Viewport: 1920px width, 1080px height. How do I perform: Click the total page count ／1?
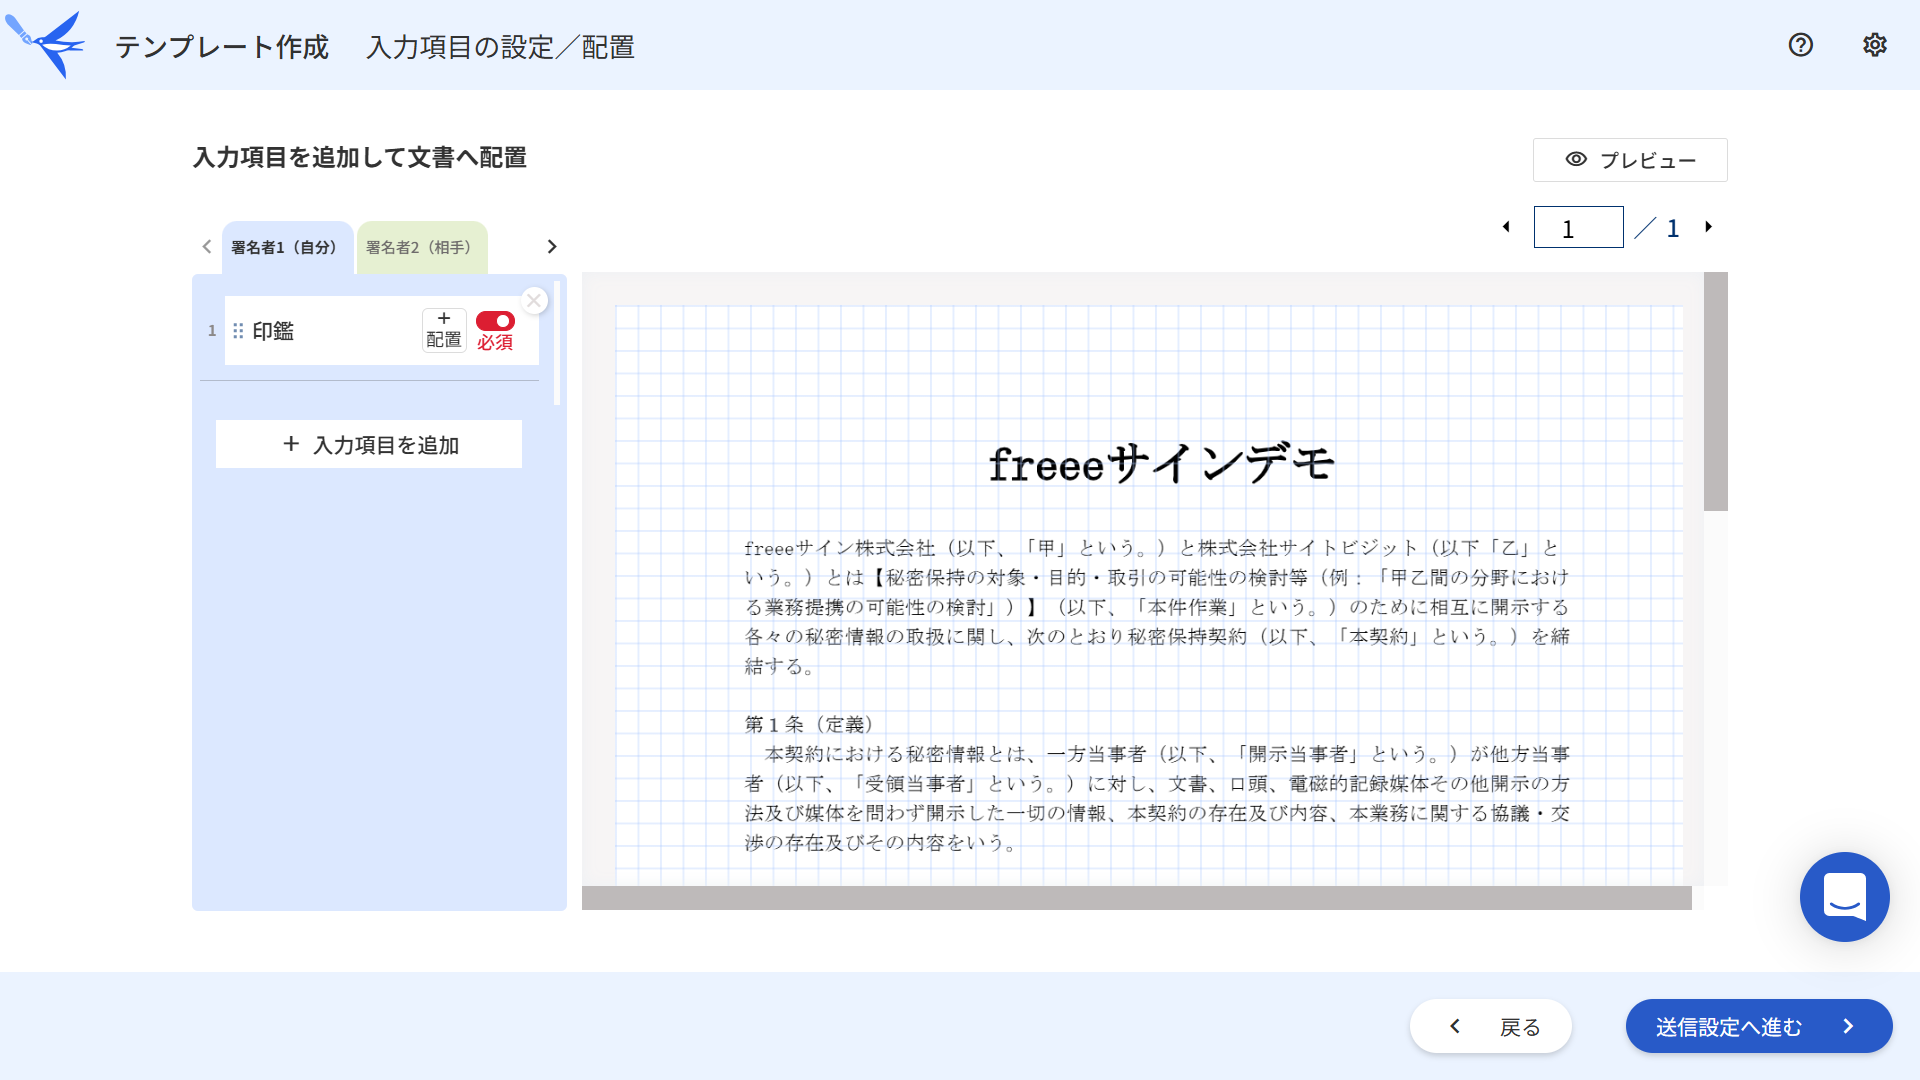(1657, 228)
